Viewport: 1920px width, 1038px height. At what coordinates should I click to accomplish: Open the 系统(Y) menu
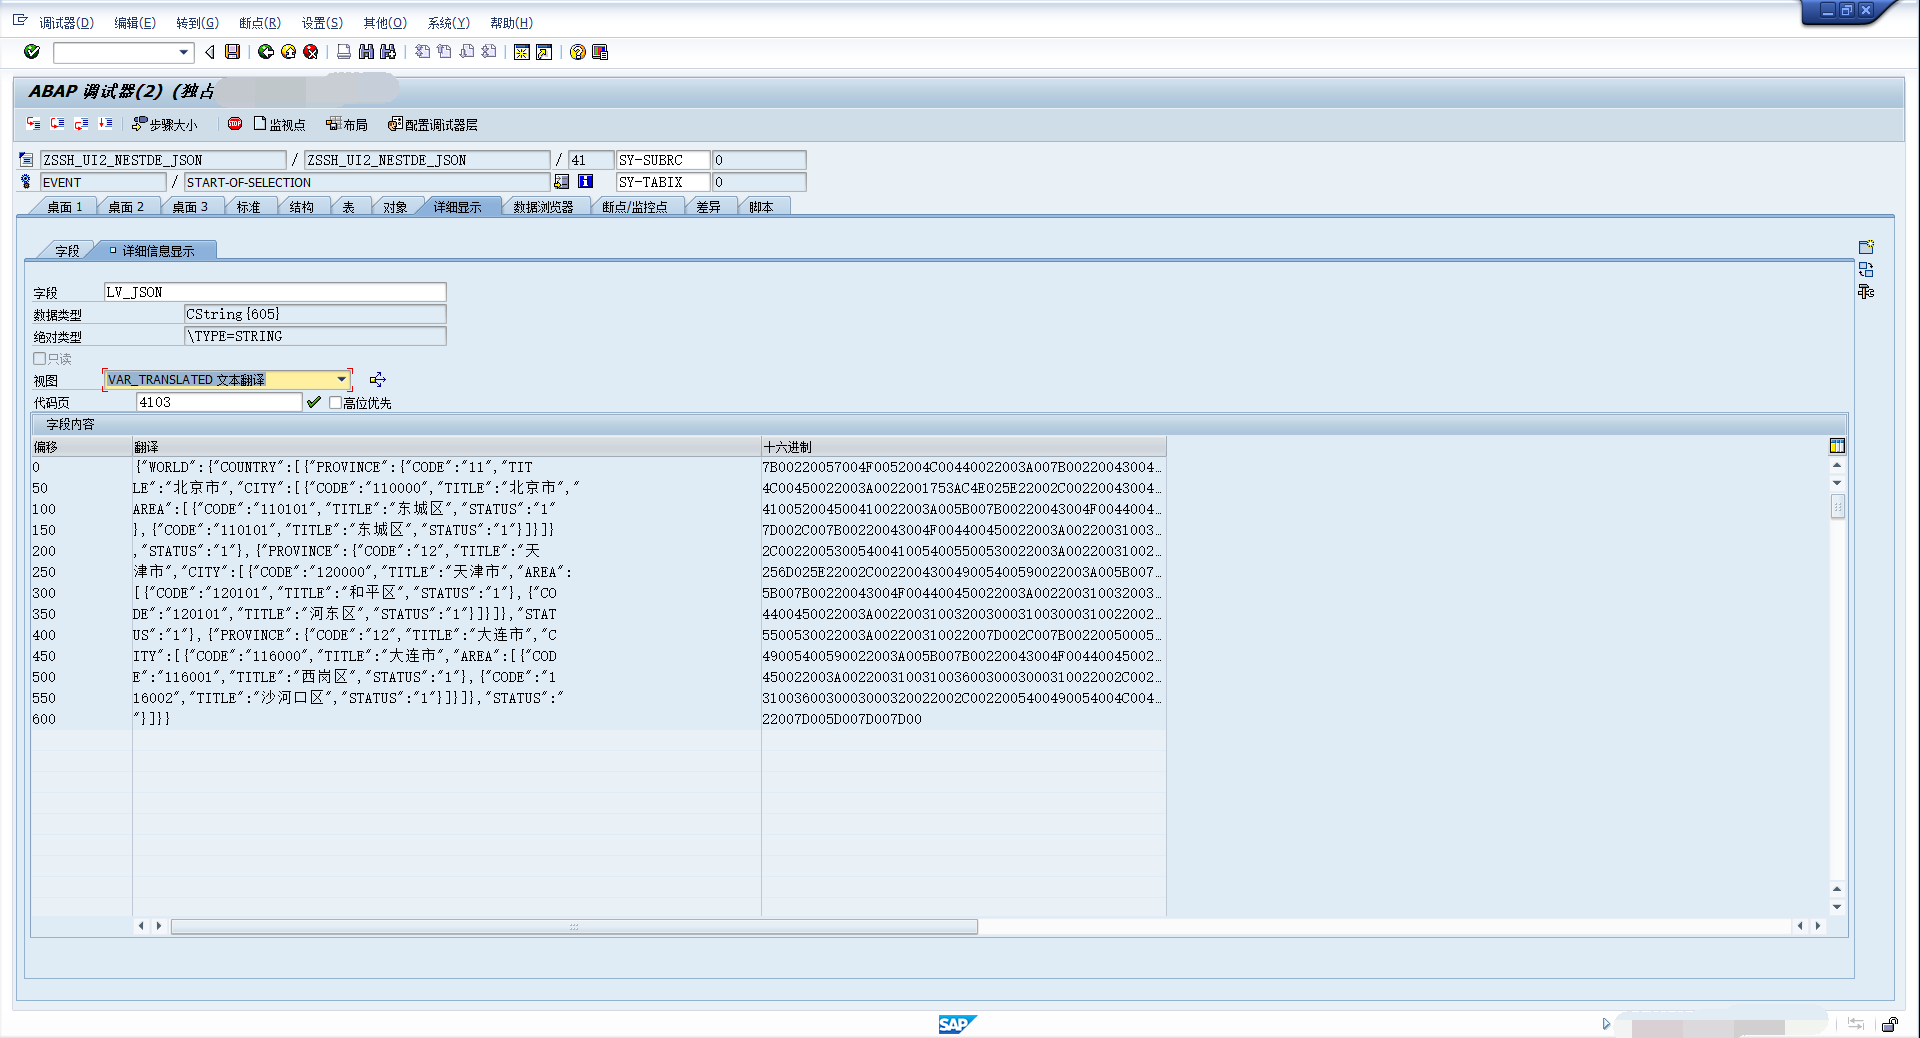[448, 23]
